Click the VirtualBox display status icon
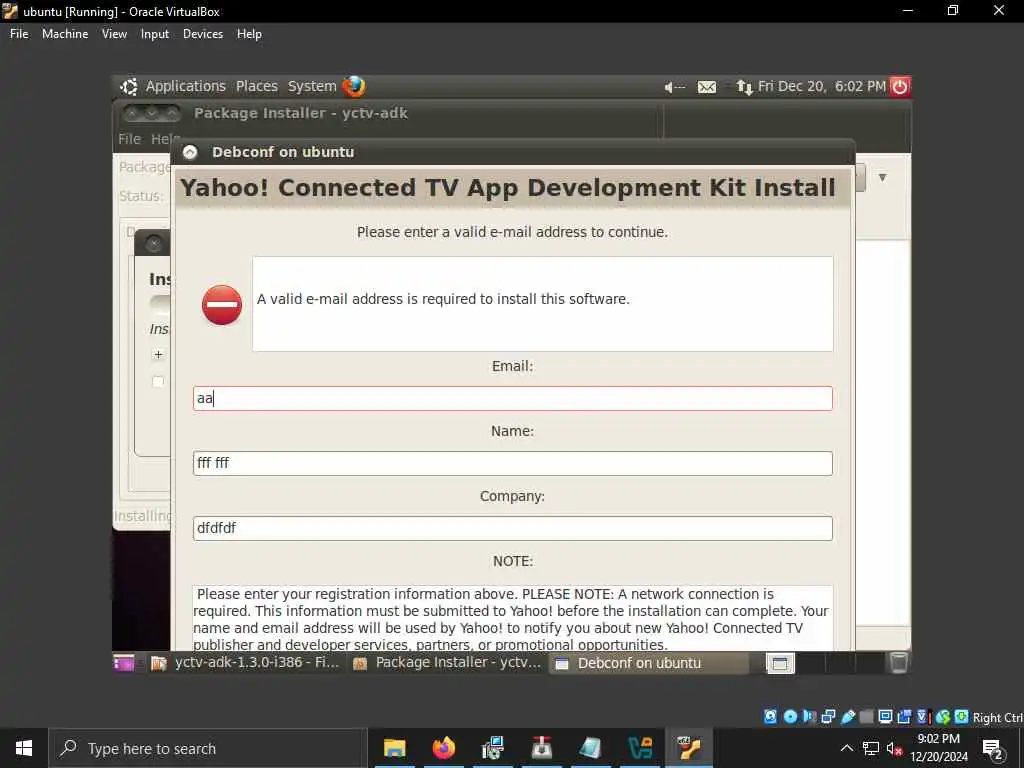The height and width of the screenshot is (768, 1024). (886, 717)
